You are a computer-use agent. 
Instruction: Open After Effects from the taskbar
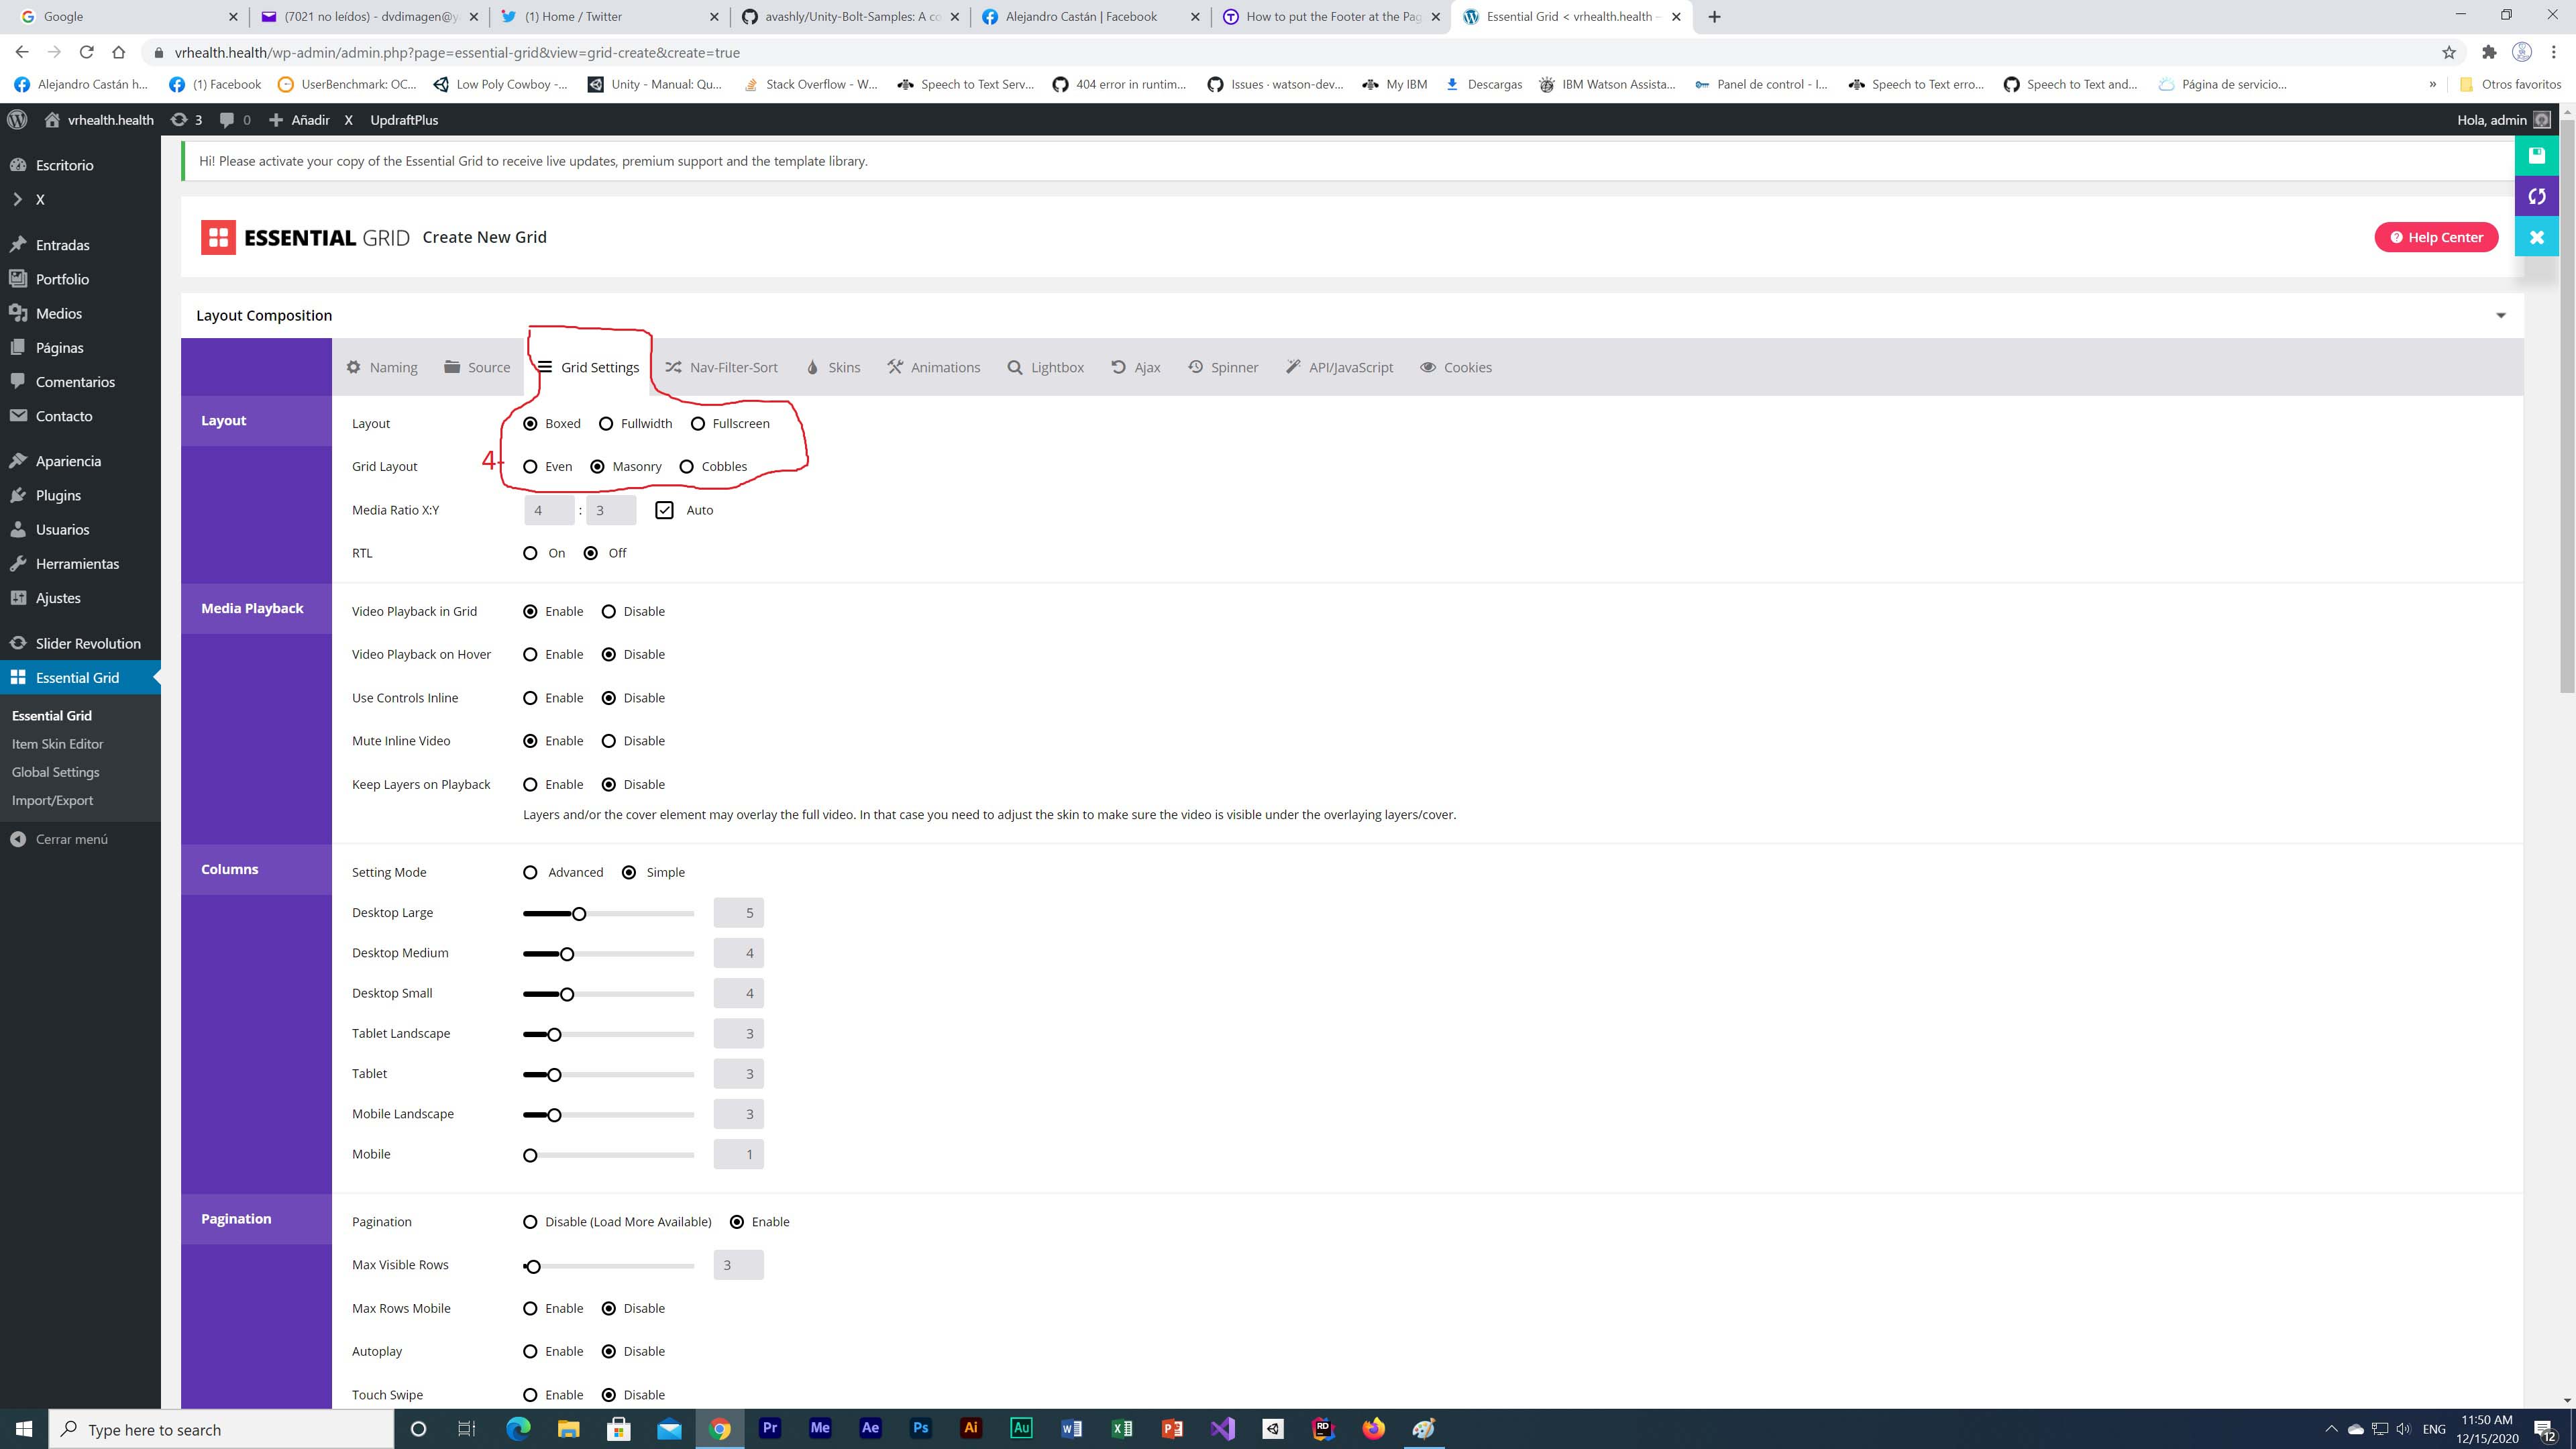pos(871,1428)
